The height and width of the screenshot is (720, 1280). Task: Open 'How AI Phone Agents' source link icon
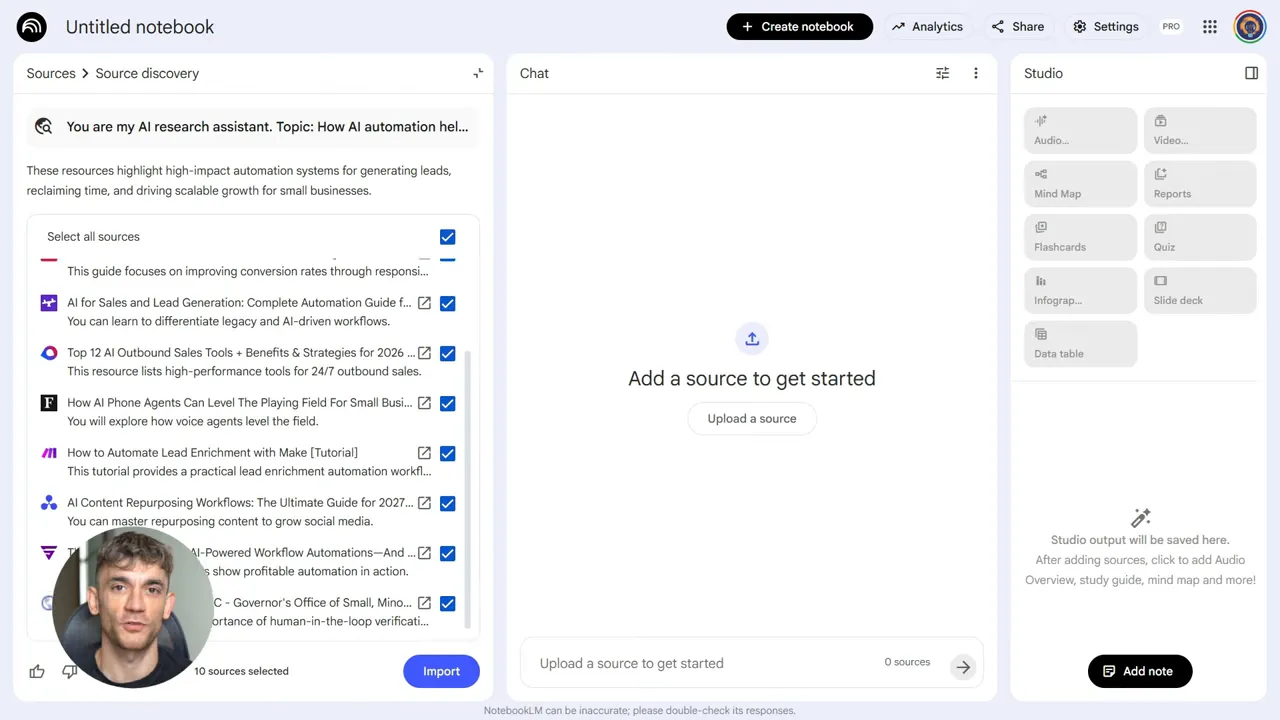point(424,403)
